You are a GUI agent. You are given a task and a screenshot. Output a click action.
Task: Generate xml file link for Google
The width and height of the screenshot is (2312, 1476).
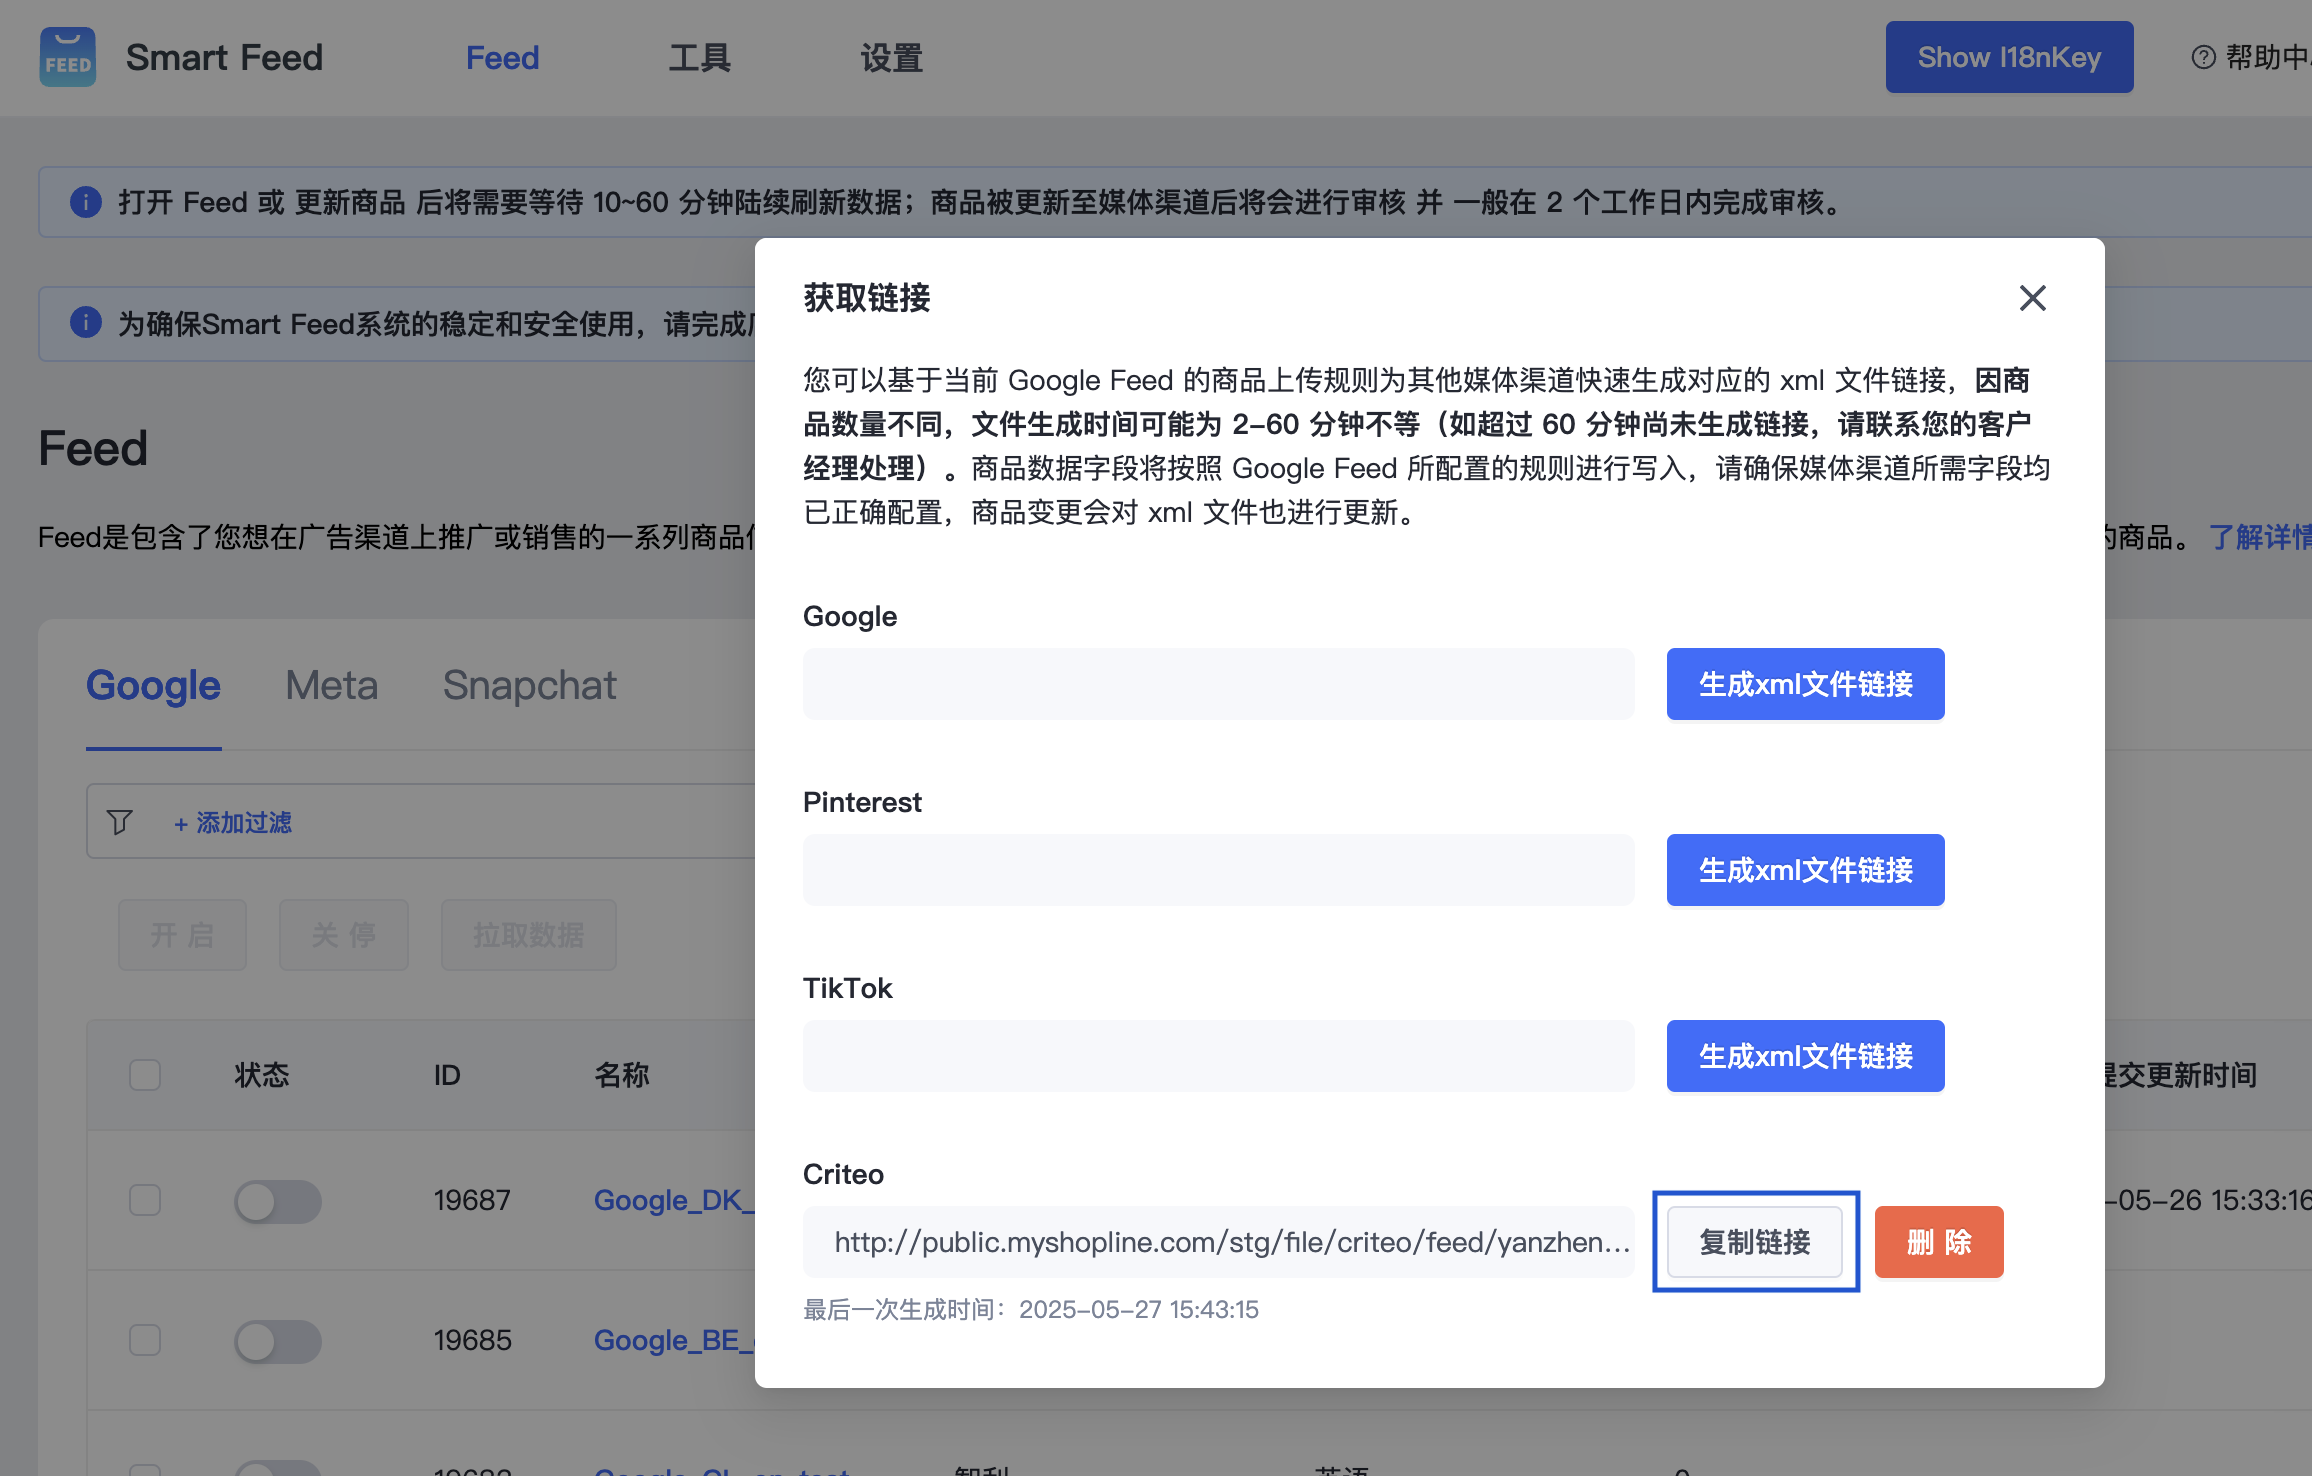(x=1805, y=684)
